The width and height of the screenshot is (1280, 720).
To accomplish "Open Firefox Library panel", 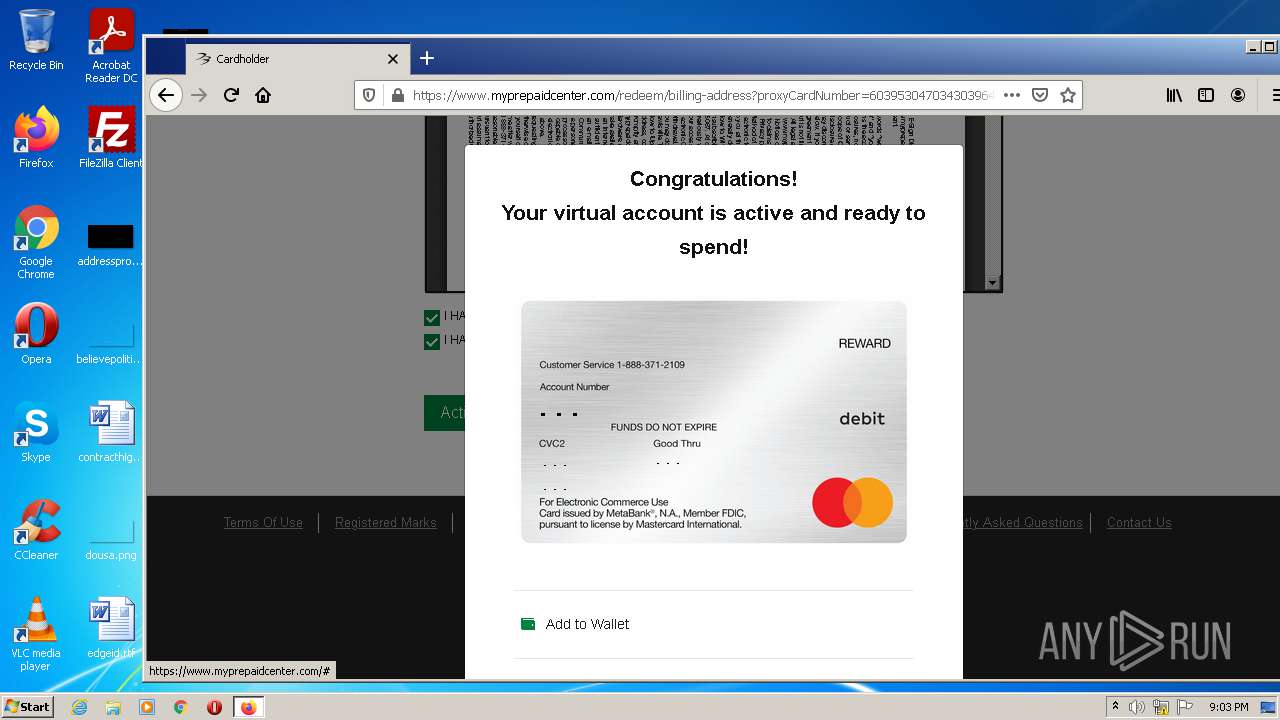I will [x=1174, y=95].
